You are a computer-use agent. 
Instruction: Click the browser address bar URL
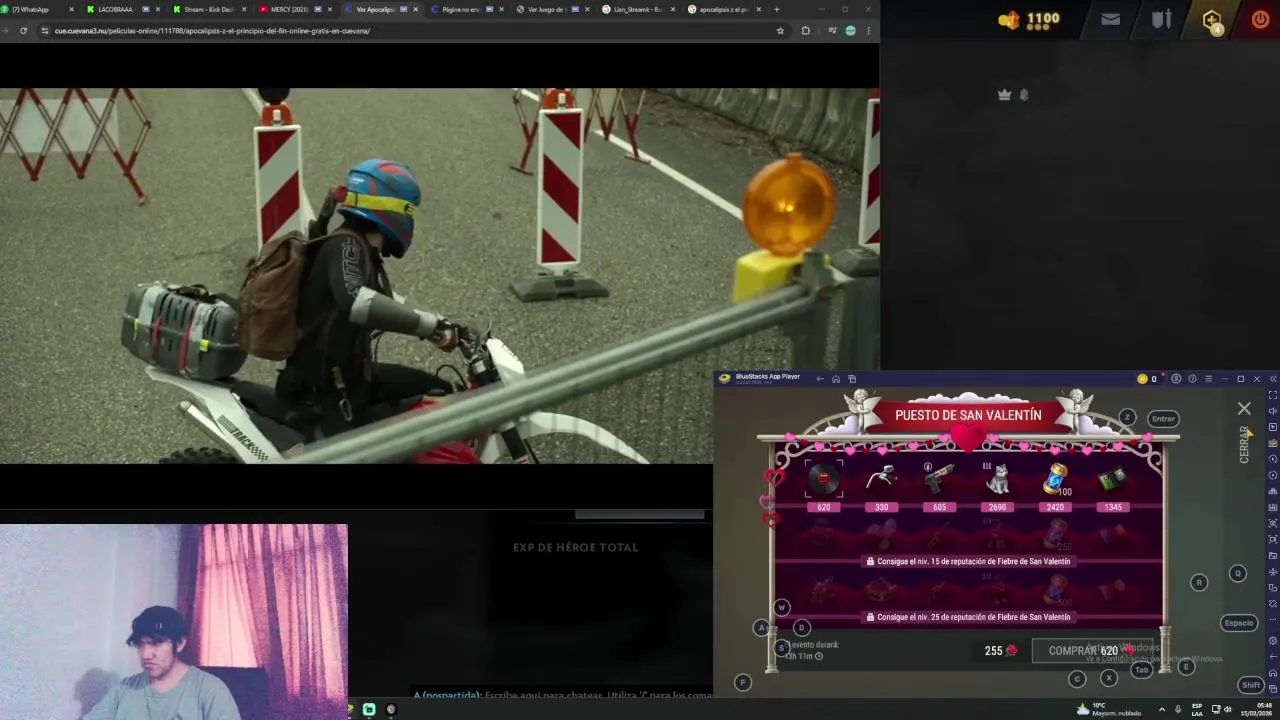click(x=212, y=31)
